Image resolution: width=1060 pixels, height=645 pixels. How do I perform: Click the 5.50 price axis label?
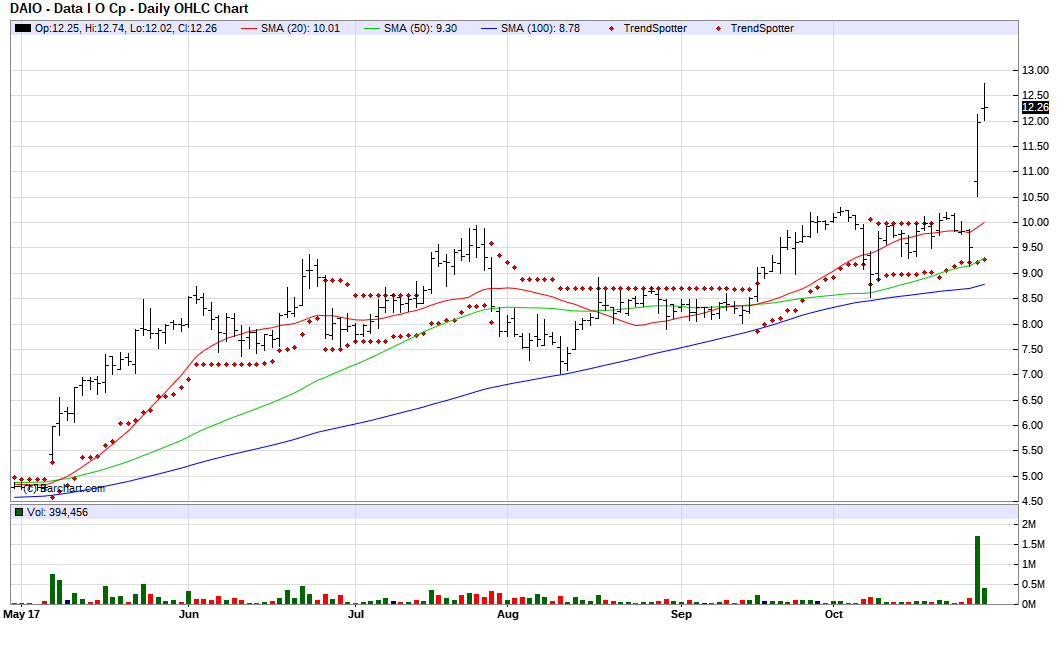point(1035,451)
